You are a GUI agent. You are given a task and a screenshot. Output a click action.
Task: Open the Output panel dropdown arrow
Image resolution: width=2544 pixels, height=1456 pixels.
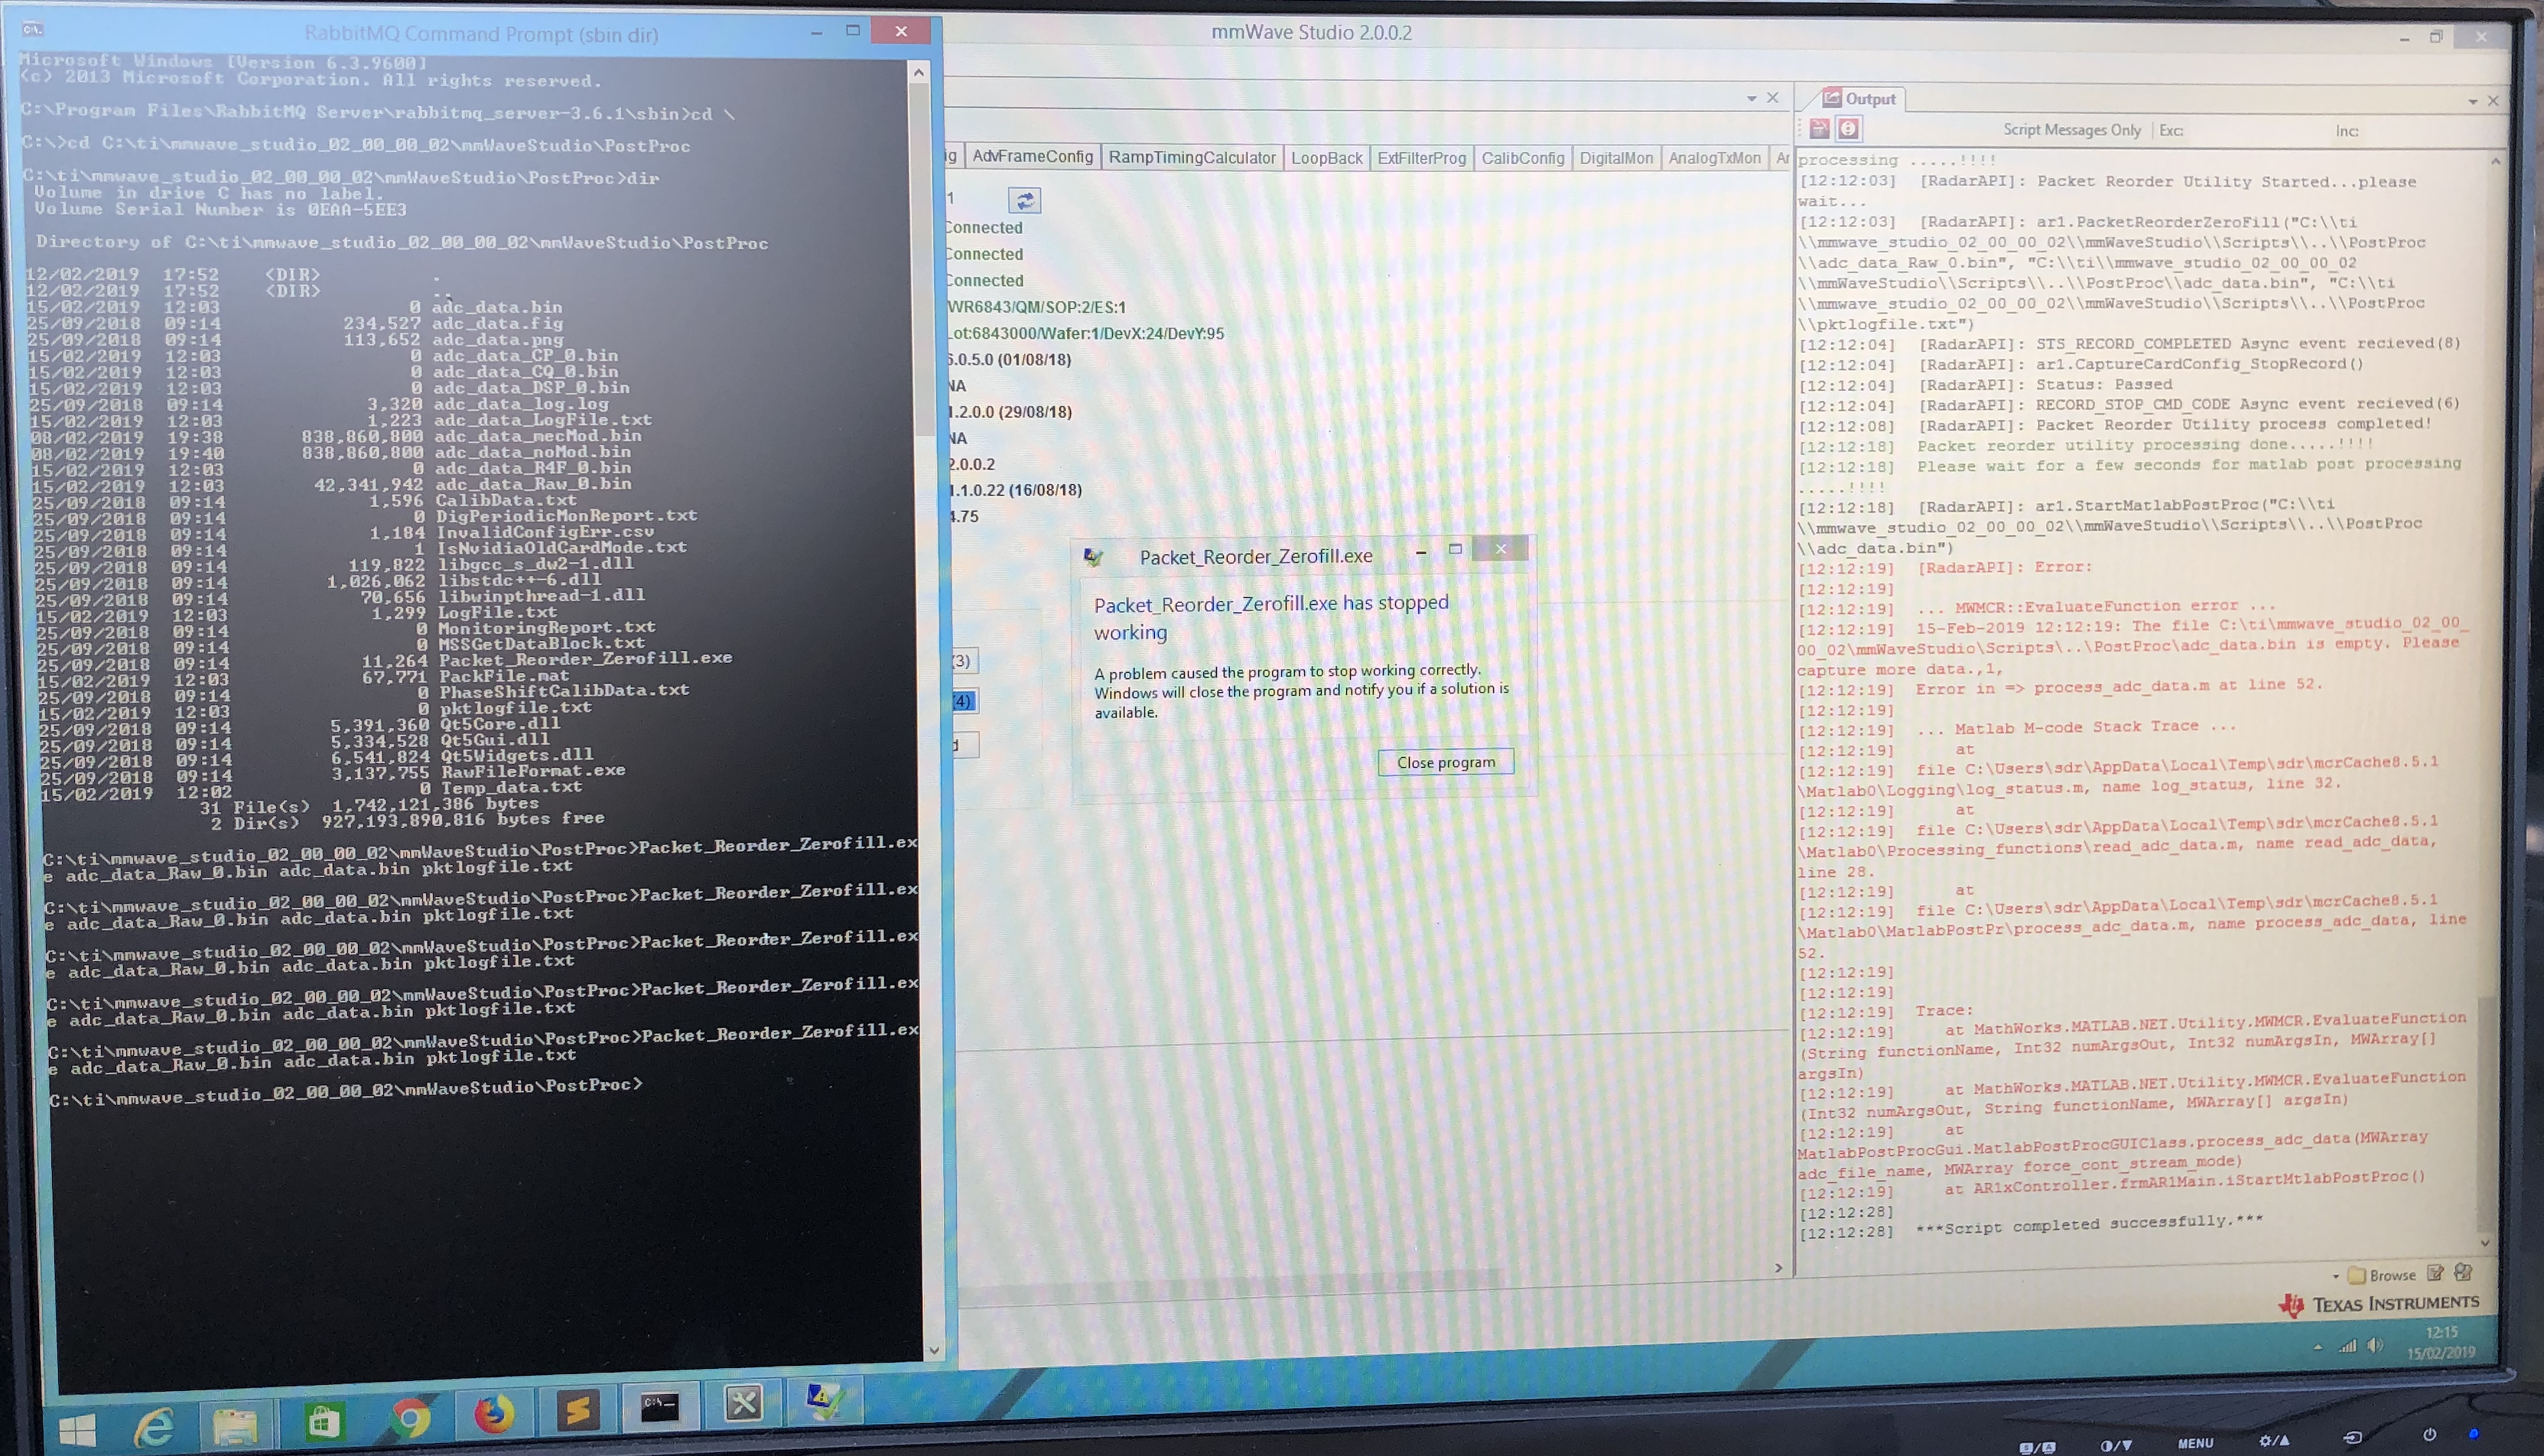click(2472, 101)
